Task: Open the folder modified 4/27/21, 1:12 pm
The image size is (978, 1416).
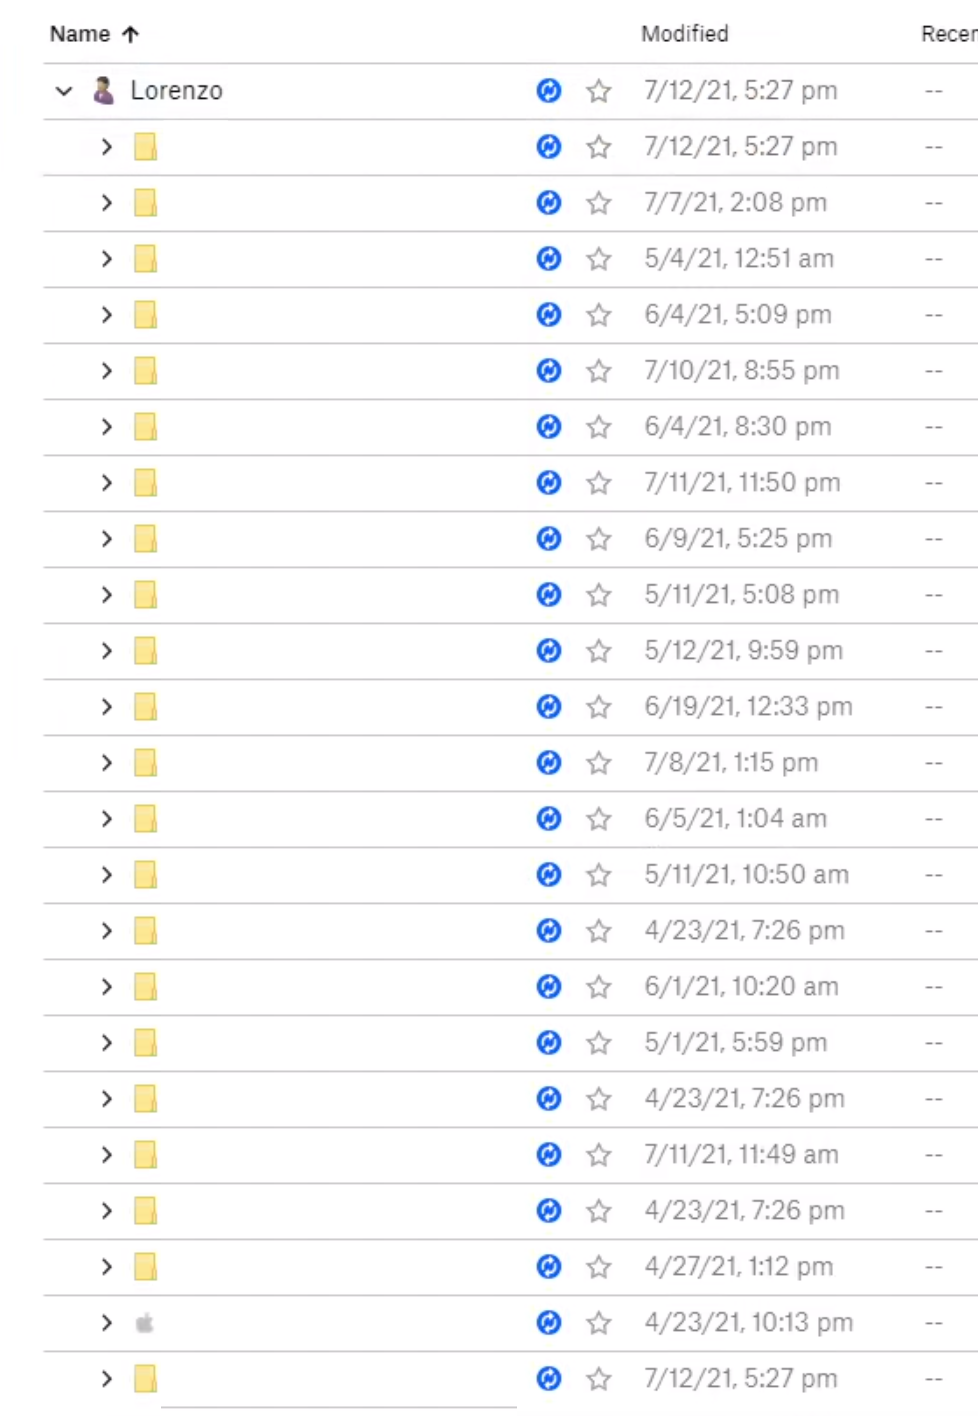Action: click(145, 1266)
